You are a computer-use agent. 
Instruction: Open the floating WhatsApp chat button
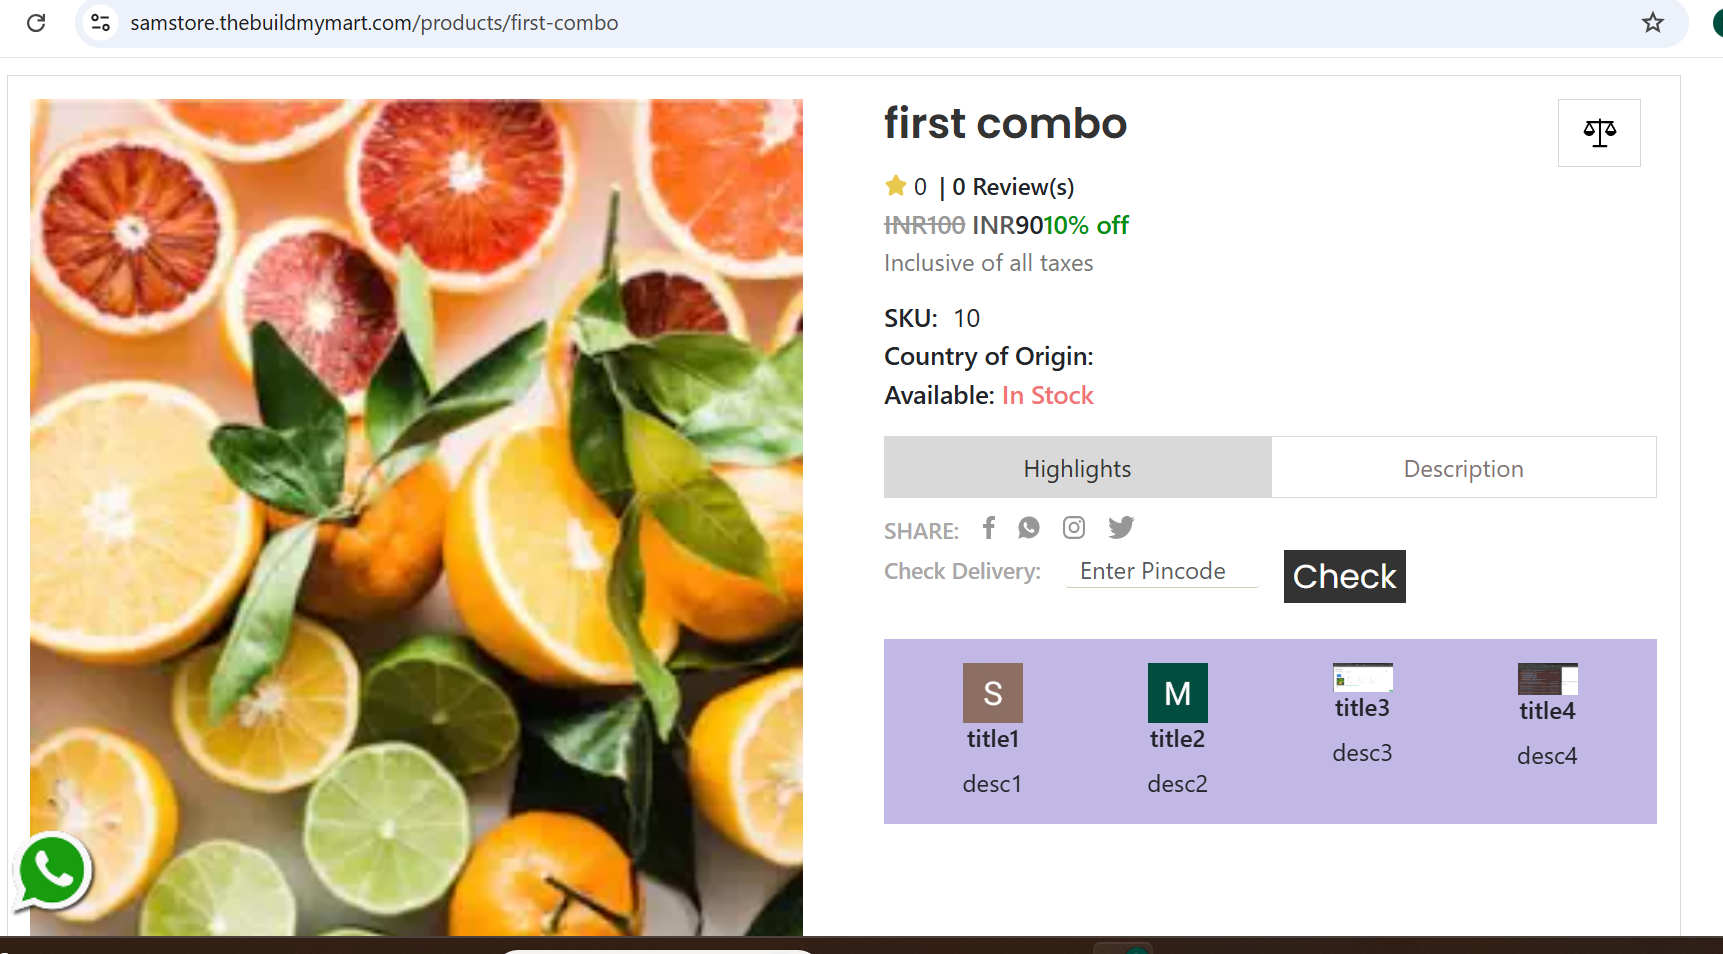click(x=52, y=871)
